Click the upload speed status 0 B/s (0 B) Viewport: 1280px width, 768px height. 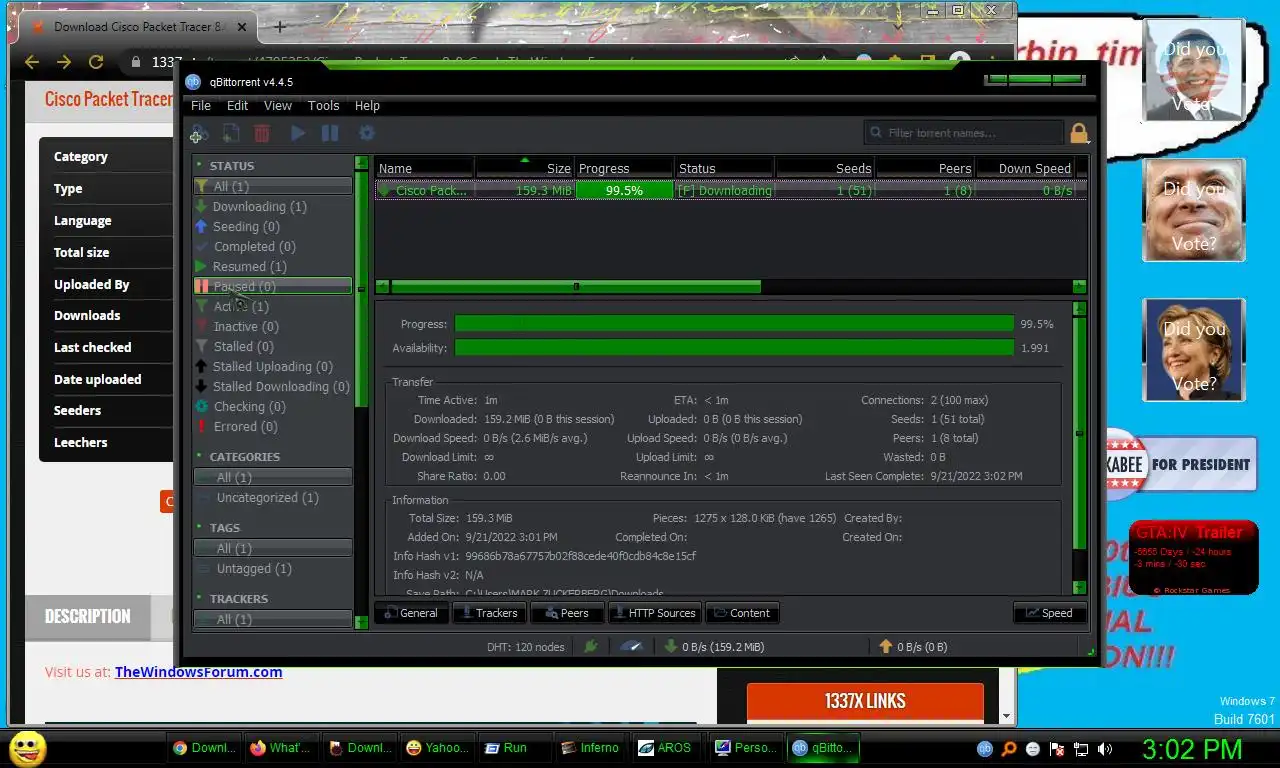912,647
